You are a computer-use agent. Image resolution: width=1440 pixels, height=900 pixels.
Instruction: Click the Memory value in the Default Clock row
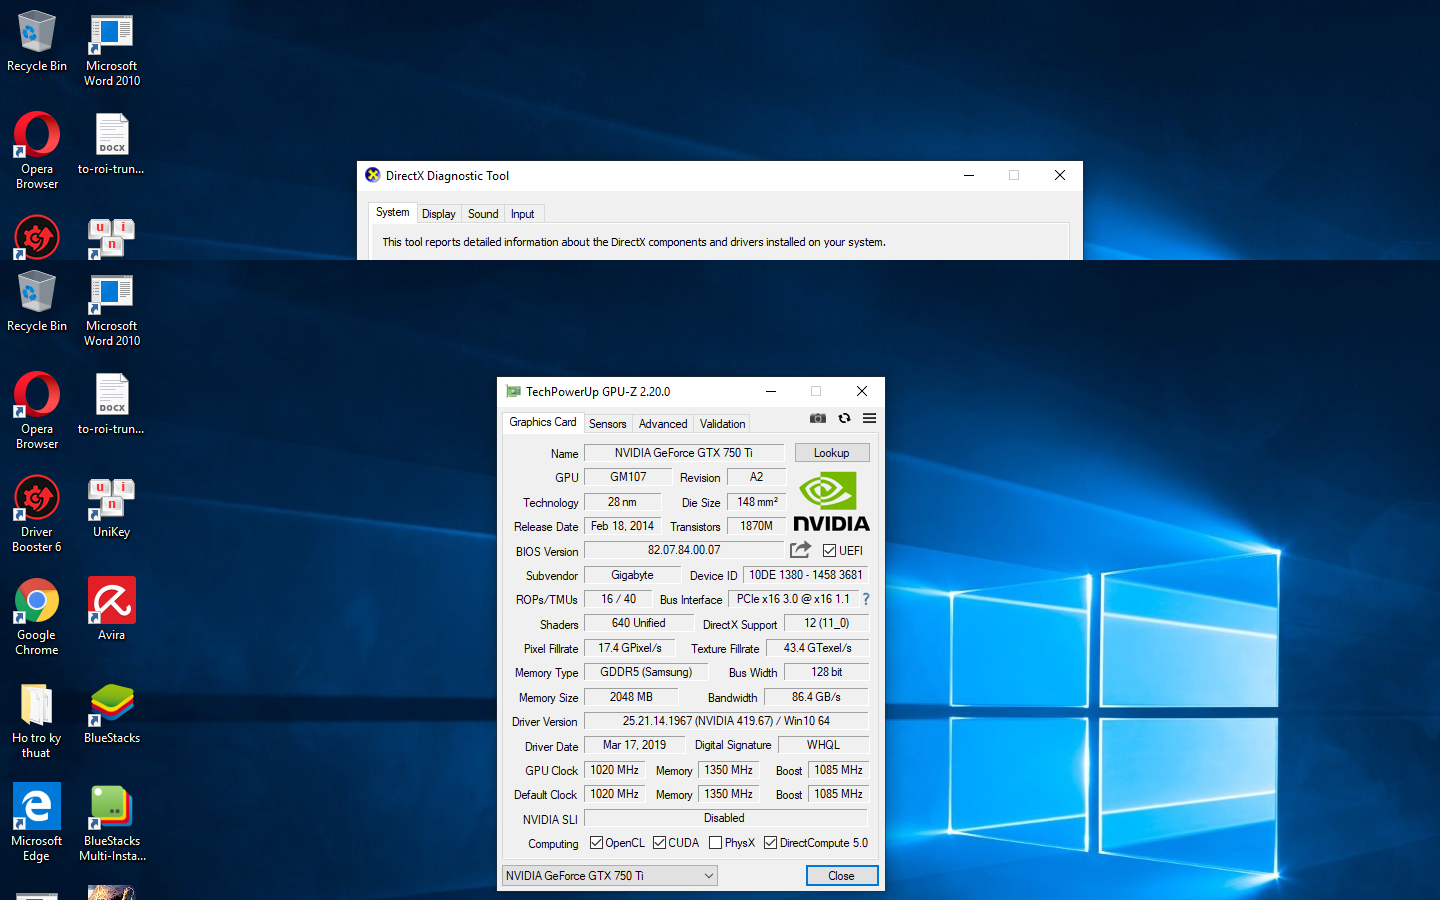pos(729,794)
